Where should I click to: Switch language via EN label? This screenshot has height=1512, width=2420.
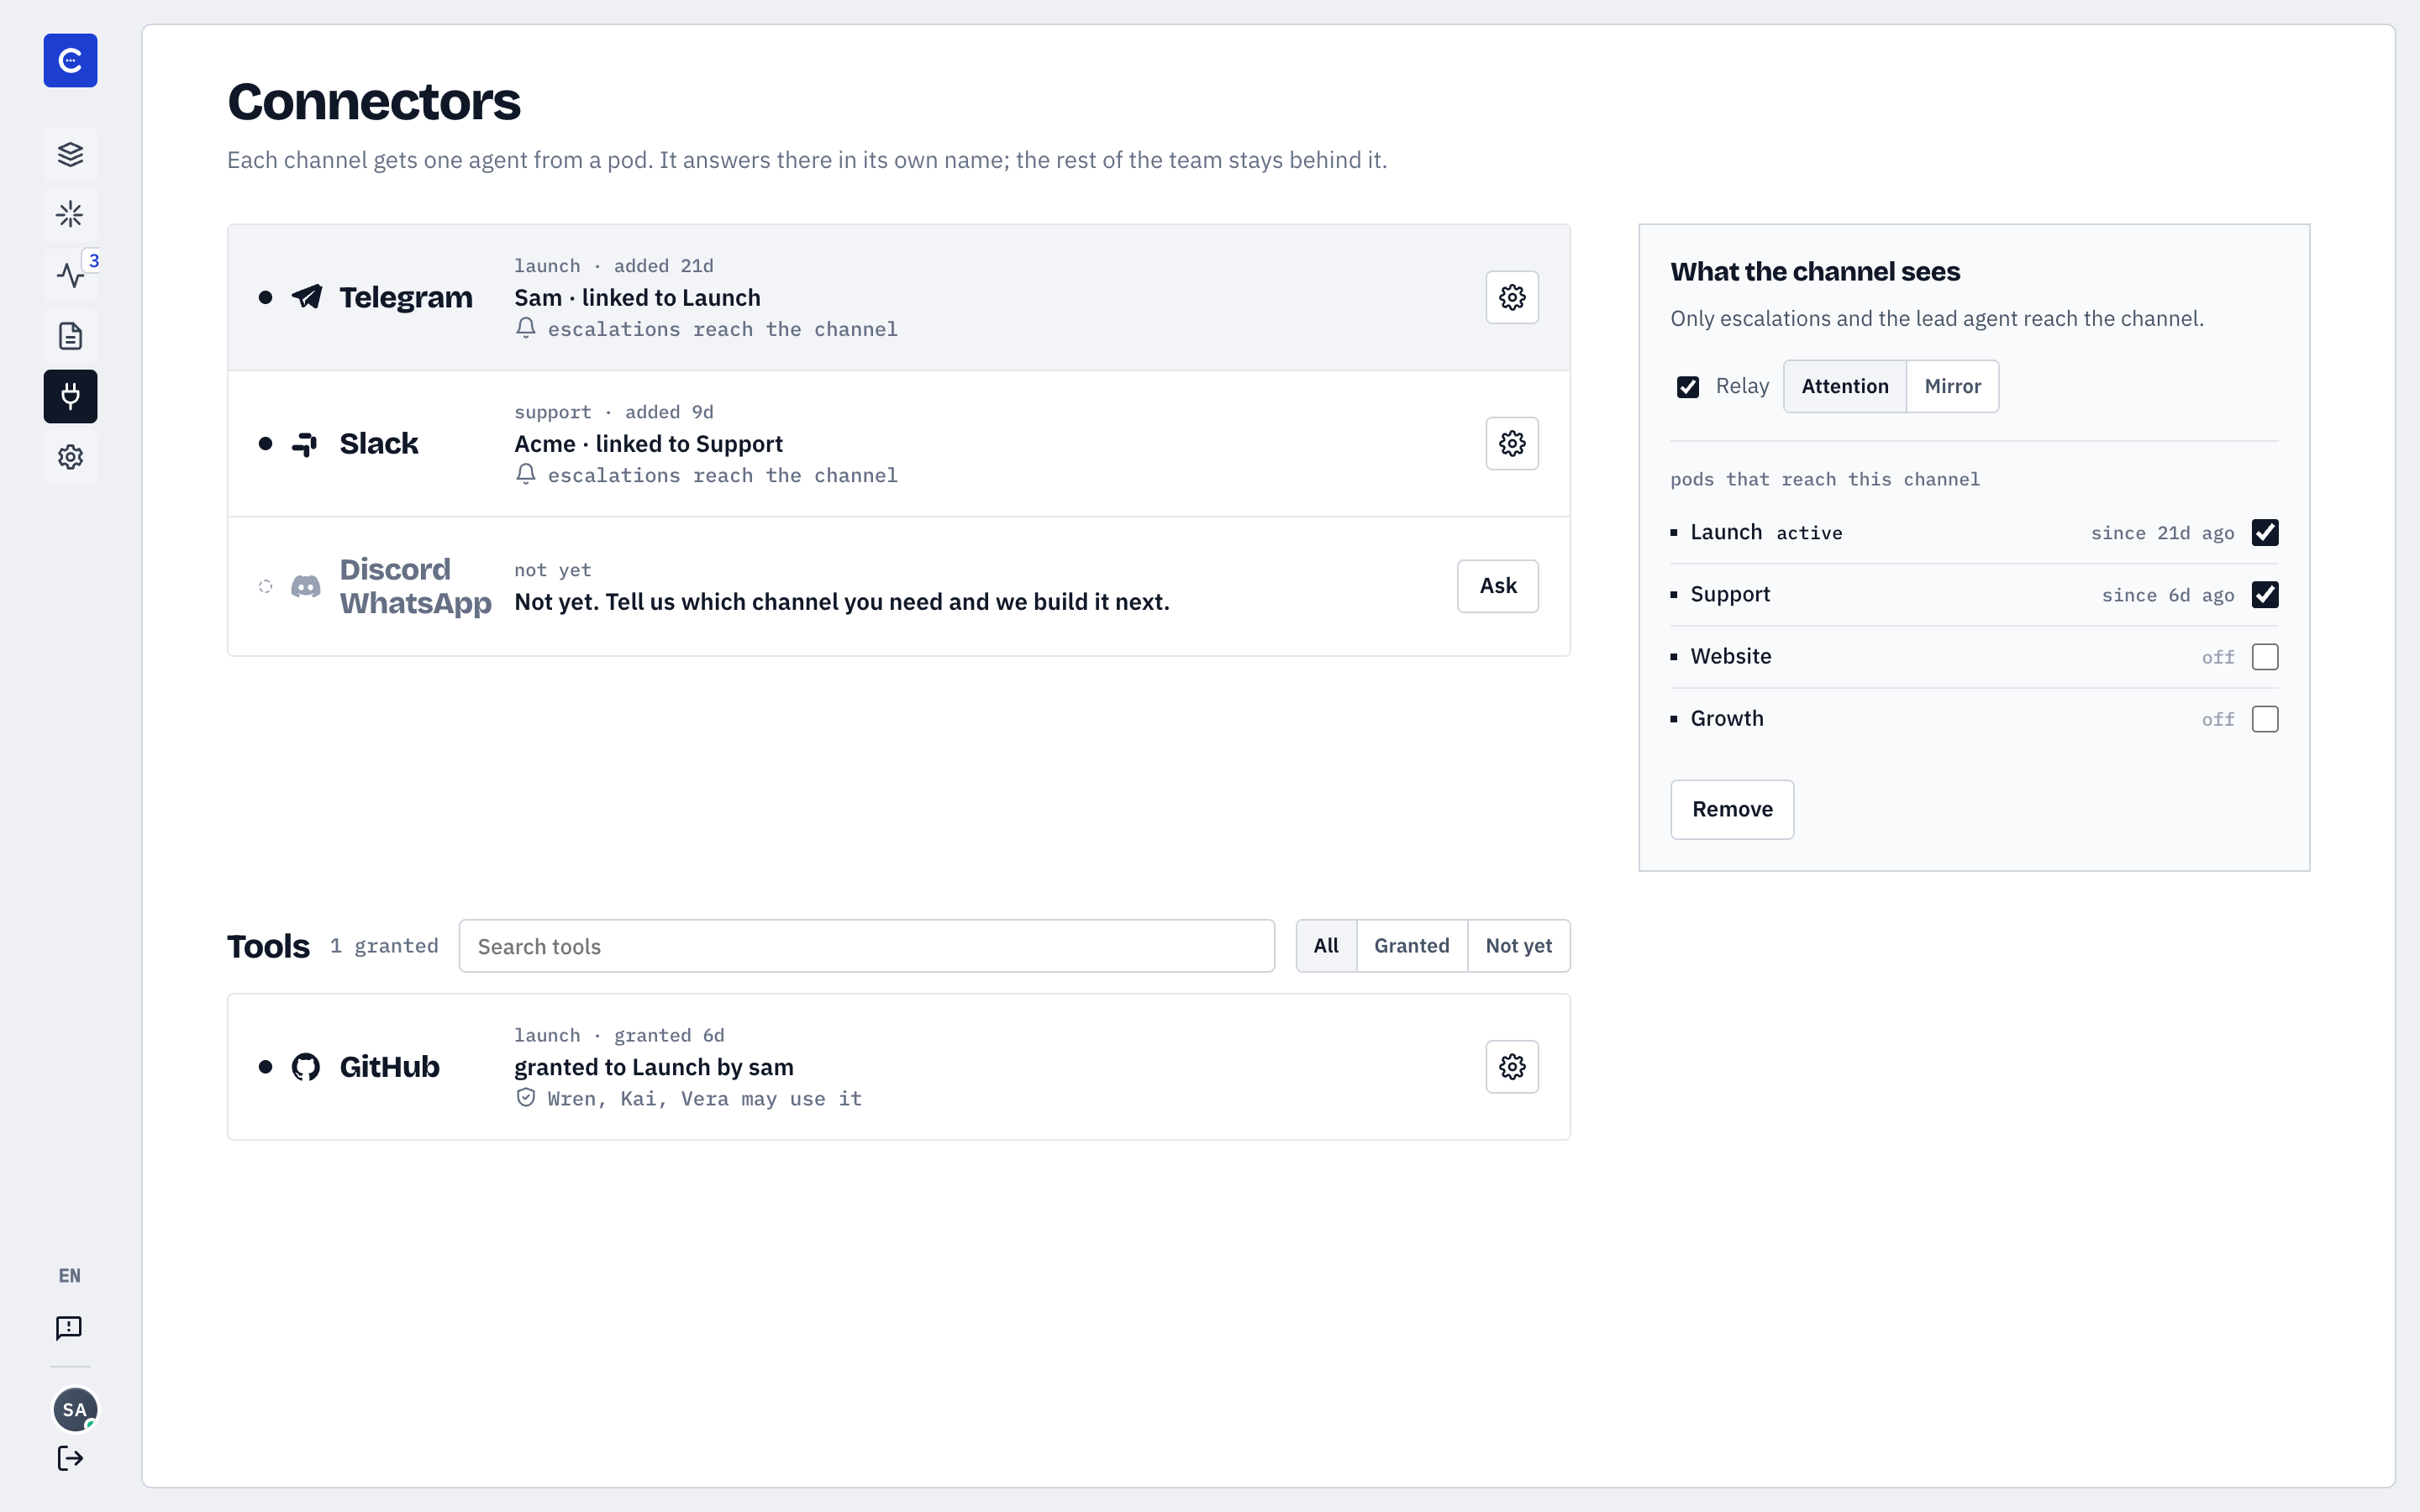(x=70, y=1276)
